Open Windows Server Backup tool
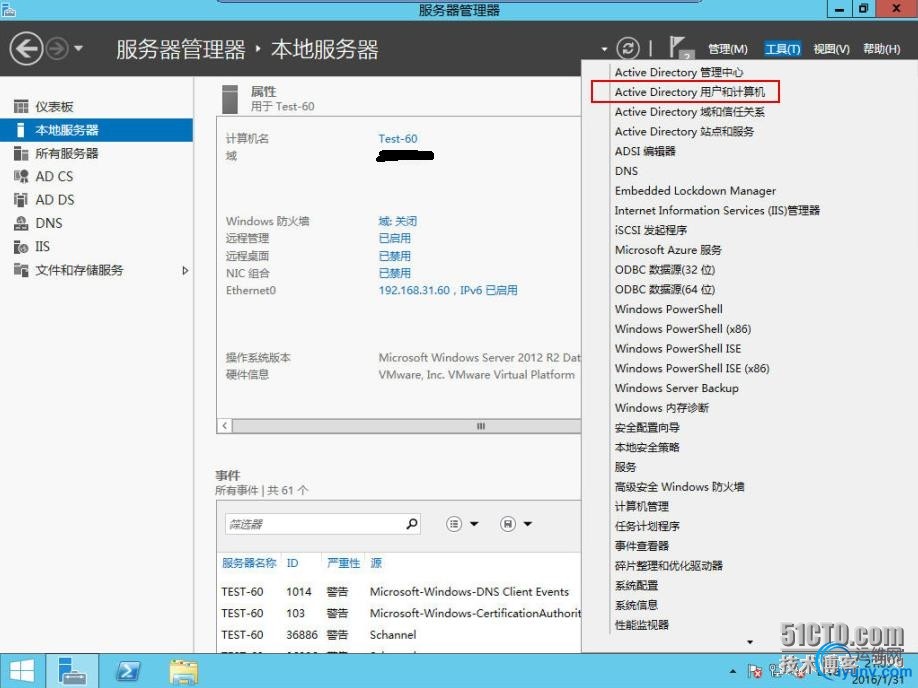This screenshot has height=688, width=918. (676, 388)
